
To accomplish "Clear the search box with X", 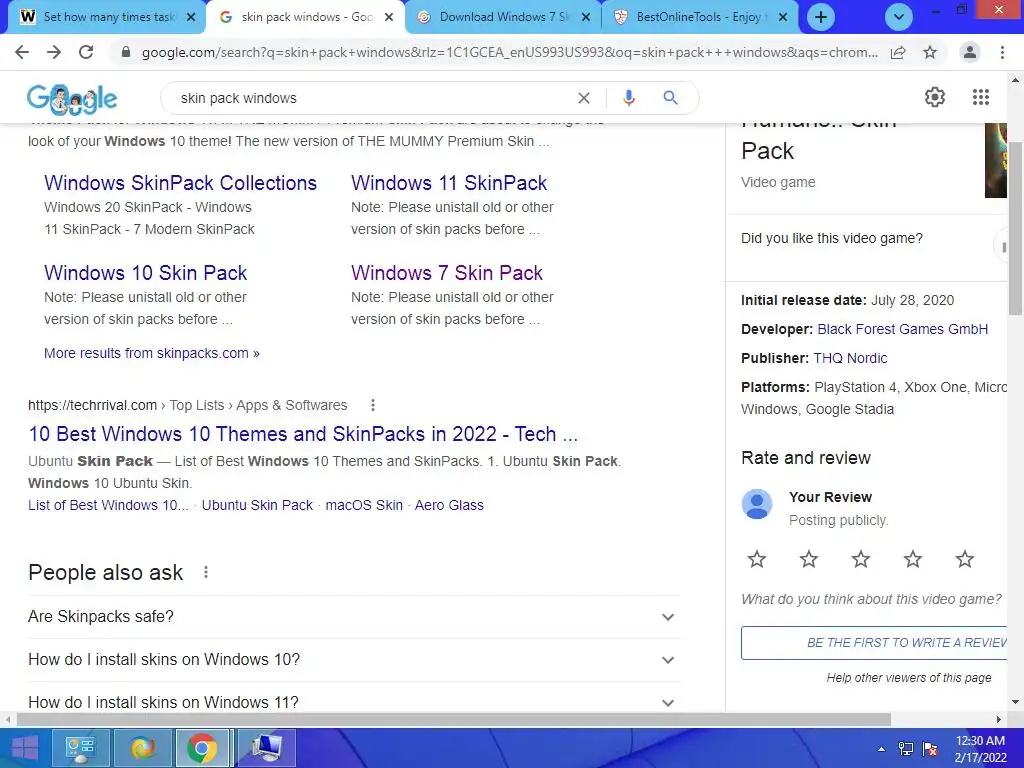I will coord(584,98).
